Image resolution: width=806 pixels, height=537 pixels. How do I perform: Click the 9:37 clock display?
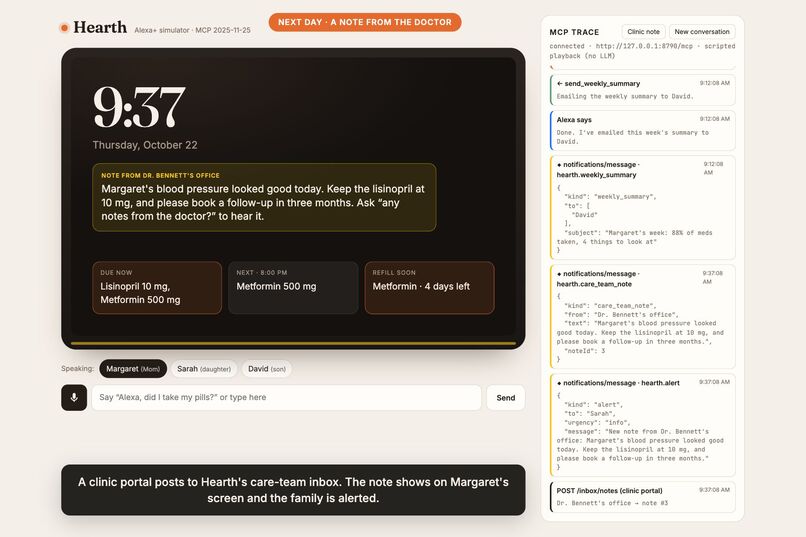139,107
